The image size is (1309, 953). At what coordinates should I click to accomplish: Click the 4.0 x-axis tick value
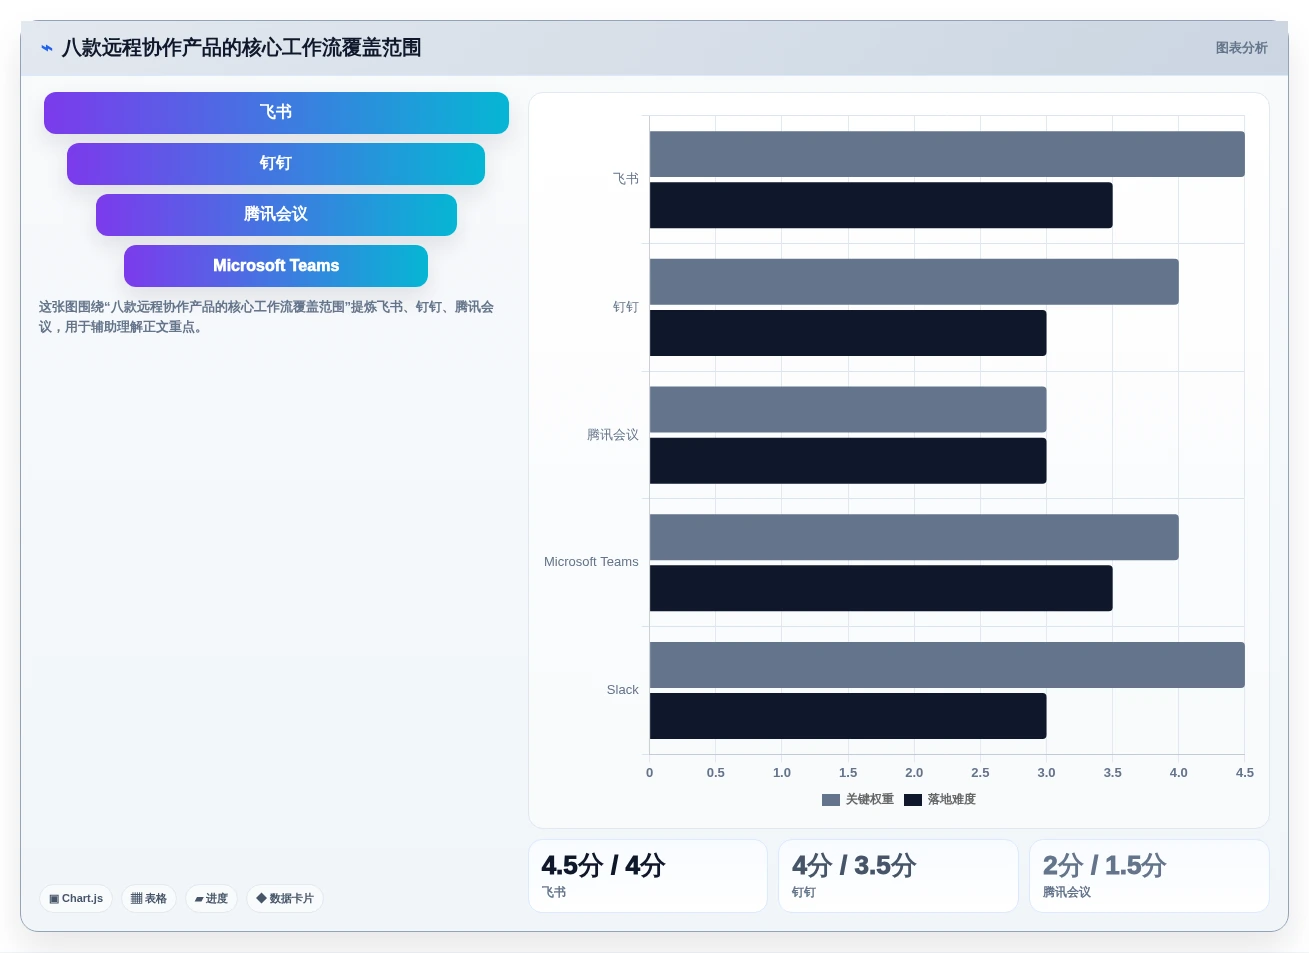(x=1179, y=773)
